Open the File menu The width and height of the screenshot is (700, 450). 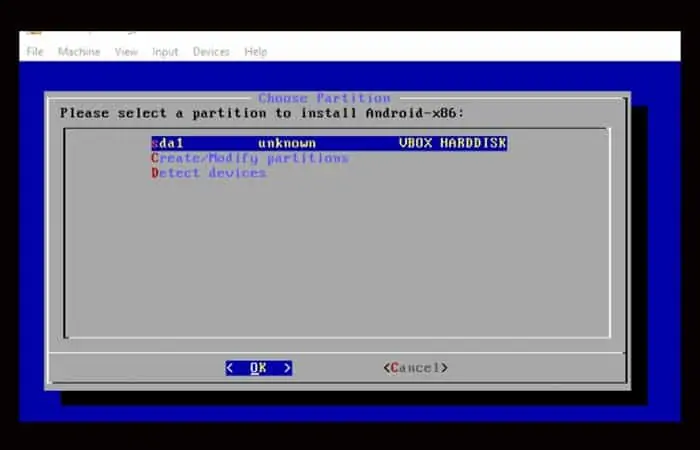(x=35, y=52)
